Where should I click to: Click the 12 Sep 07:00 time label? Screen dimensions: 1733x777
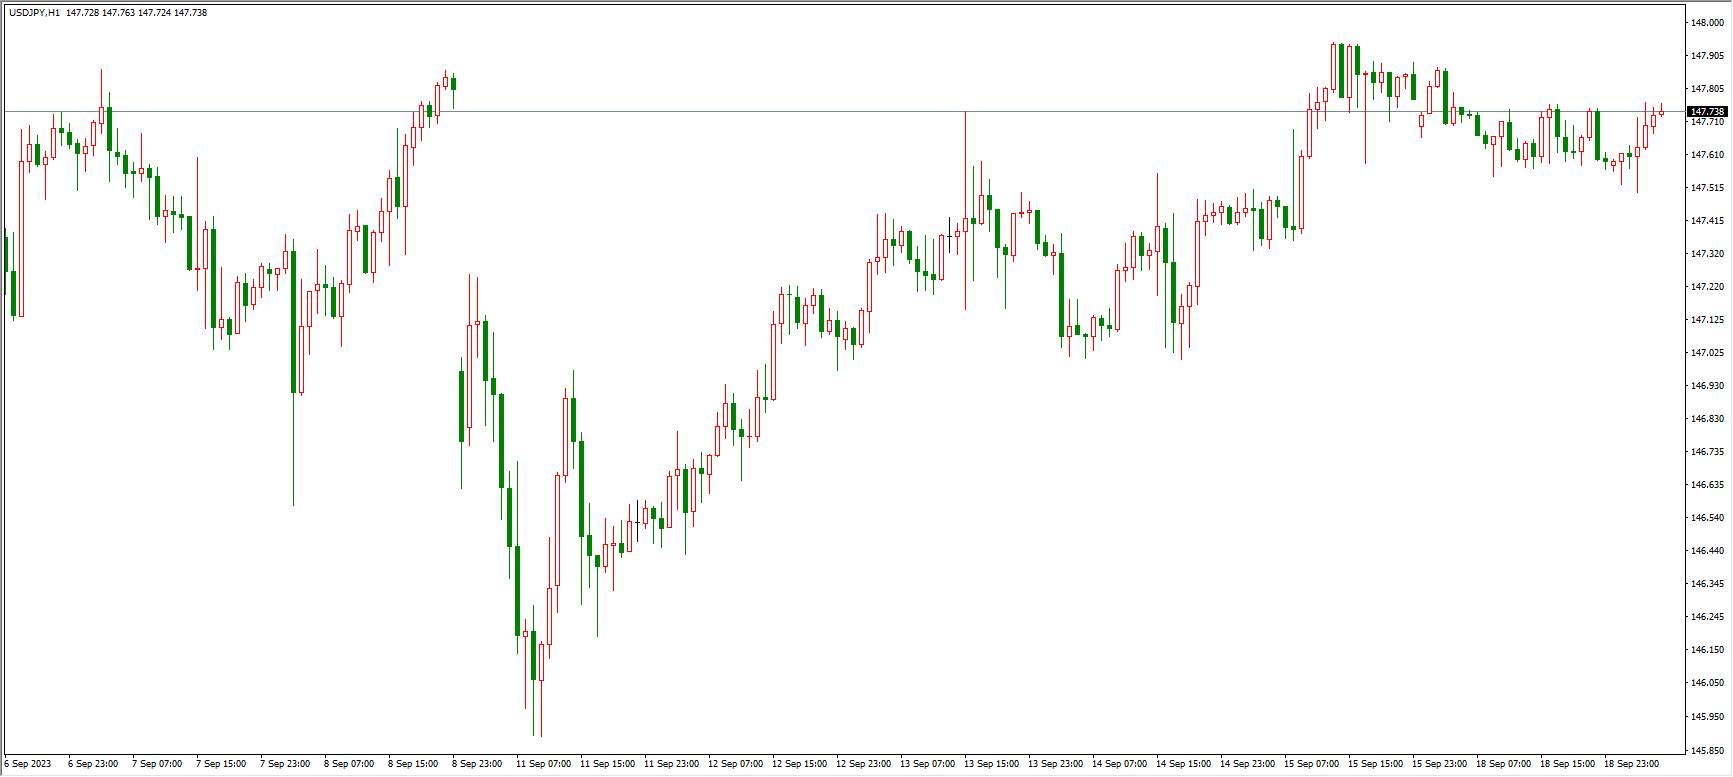tap(735, 764)
